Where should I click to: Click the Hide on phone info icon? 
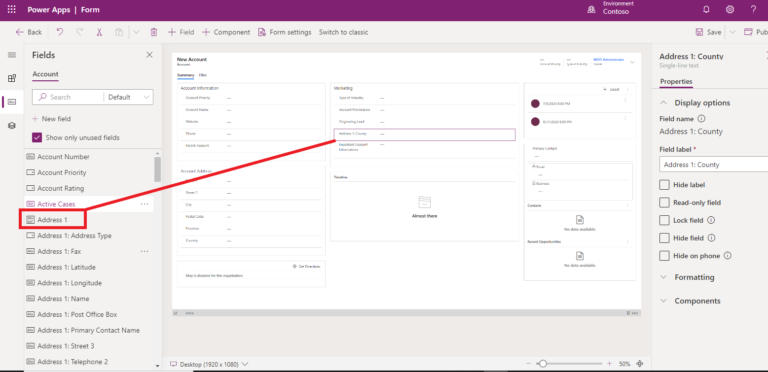pyautogui.click(x=728, y=256)
